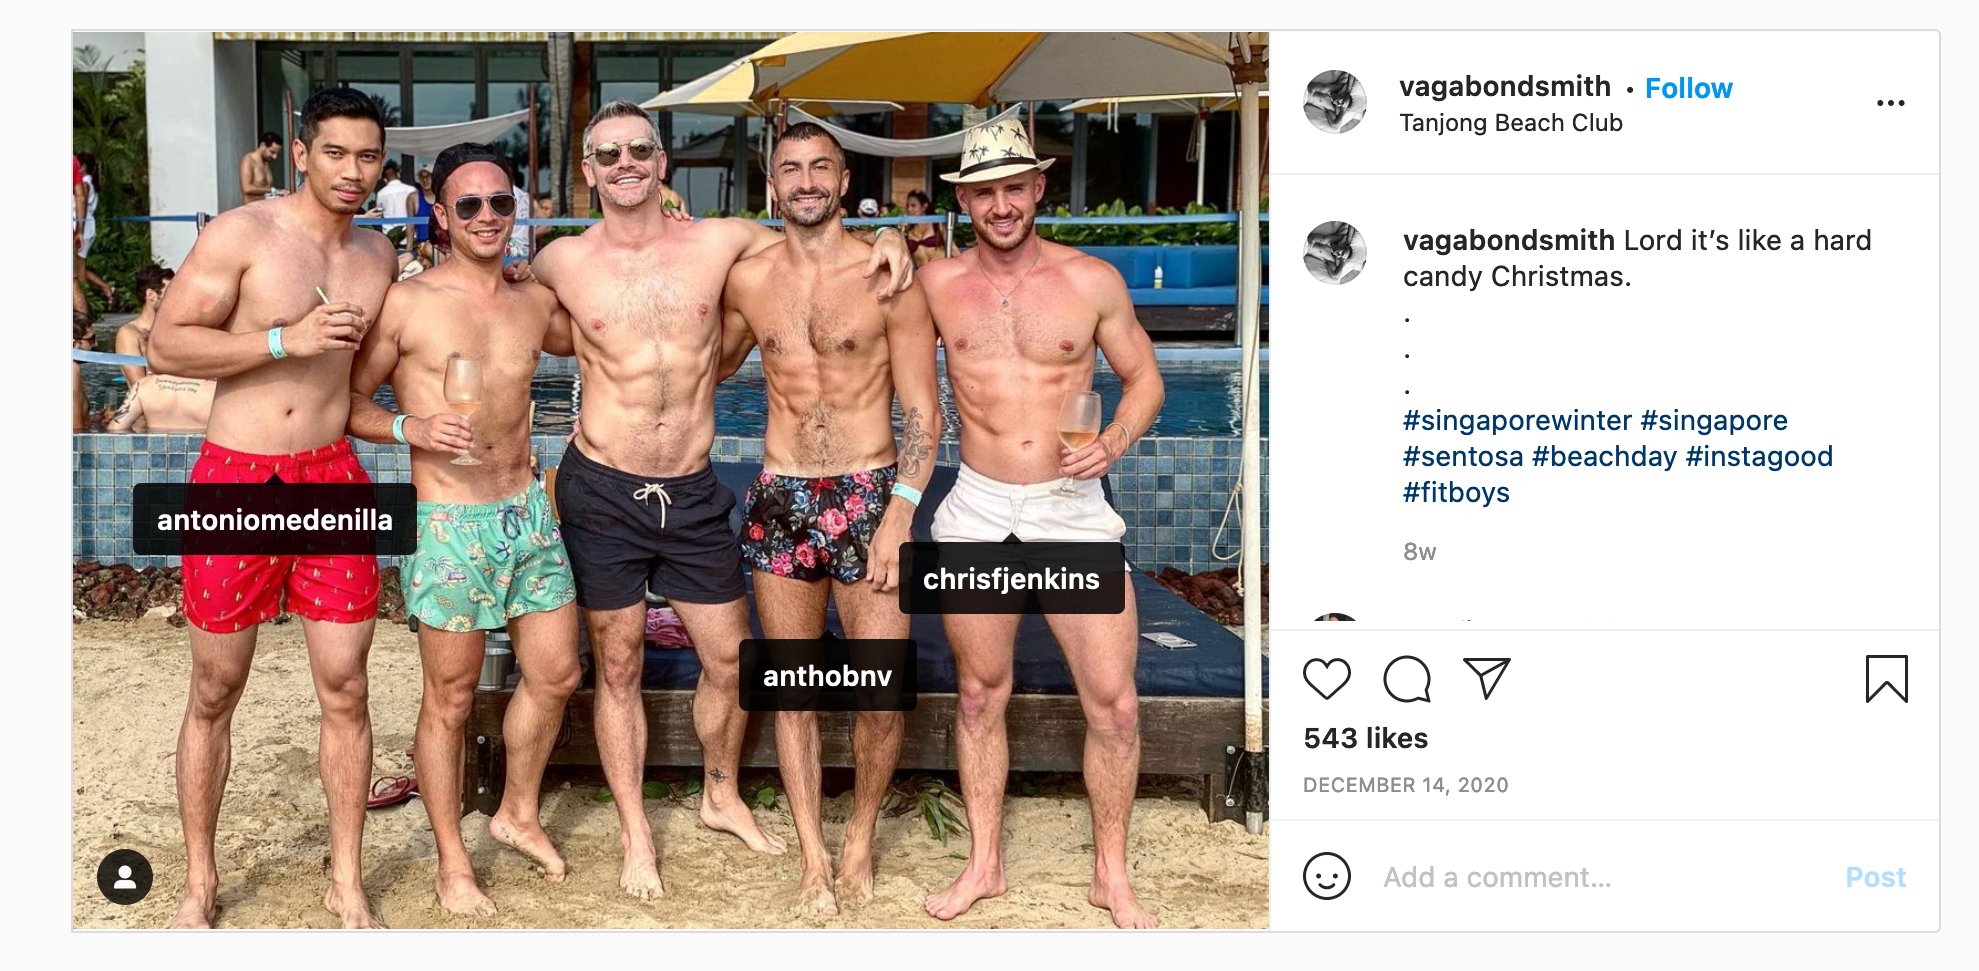Open the three-dot more options menu
This screenshot has width=1979, height=971.
click(x=1890, y=103)
